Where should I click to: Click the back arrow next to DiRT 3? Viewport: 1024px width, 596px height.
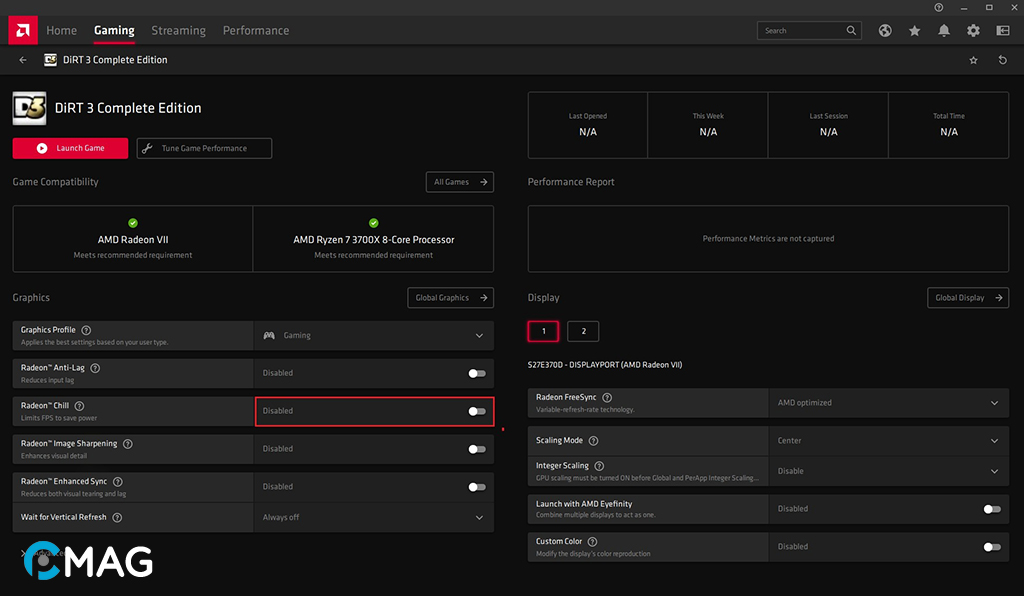[x=23, y=60]
